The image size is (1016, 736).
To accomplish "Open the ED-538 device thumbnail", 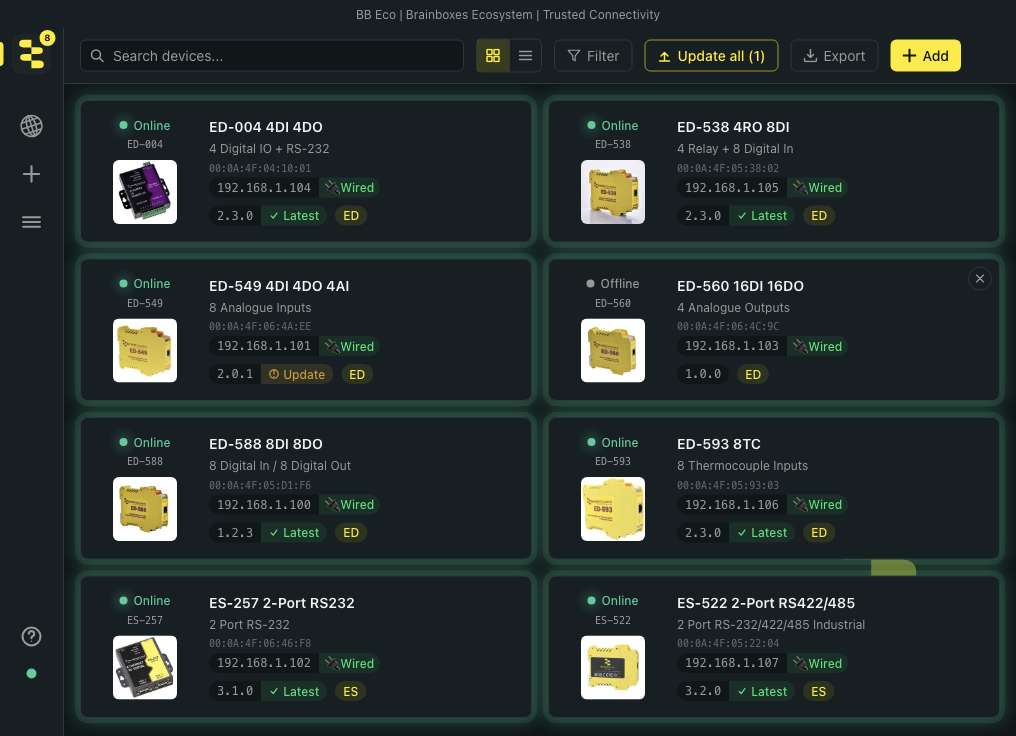I will click(612, 192).
